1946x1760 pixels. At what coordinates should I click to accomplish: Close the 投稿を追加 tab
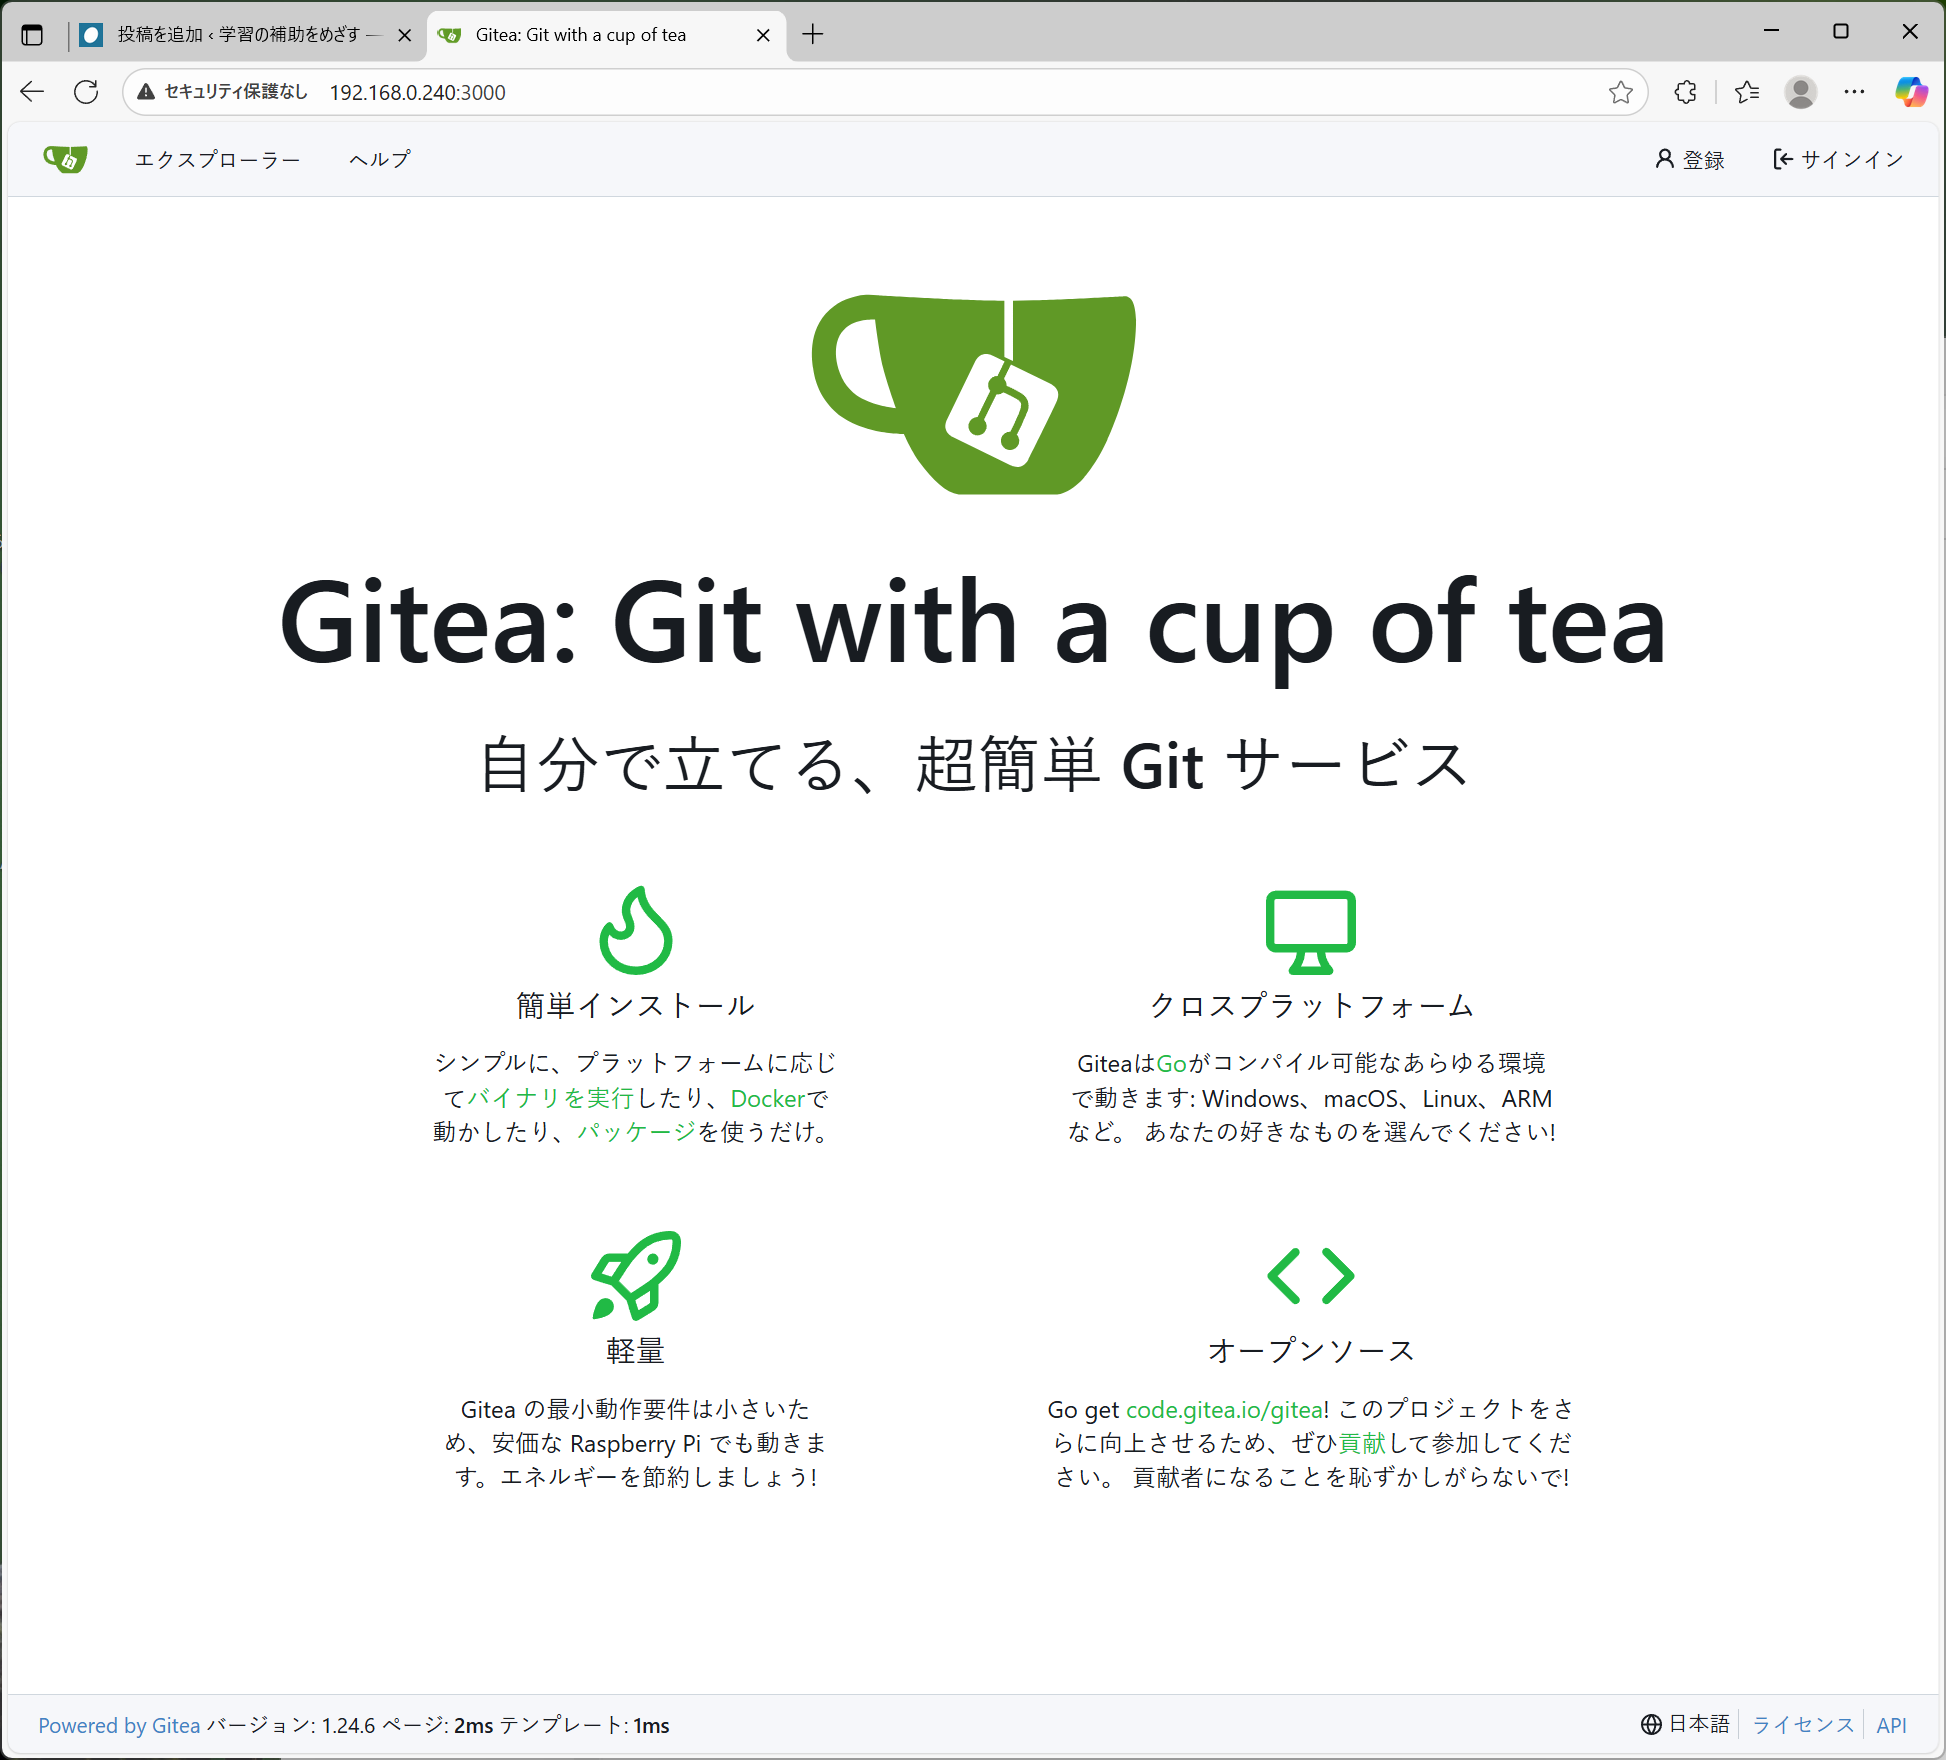point(405,35)
